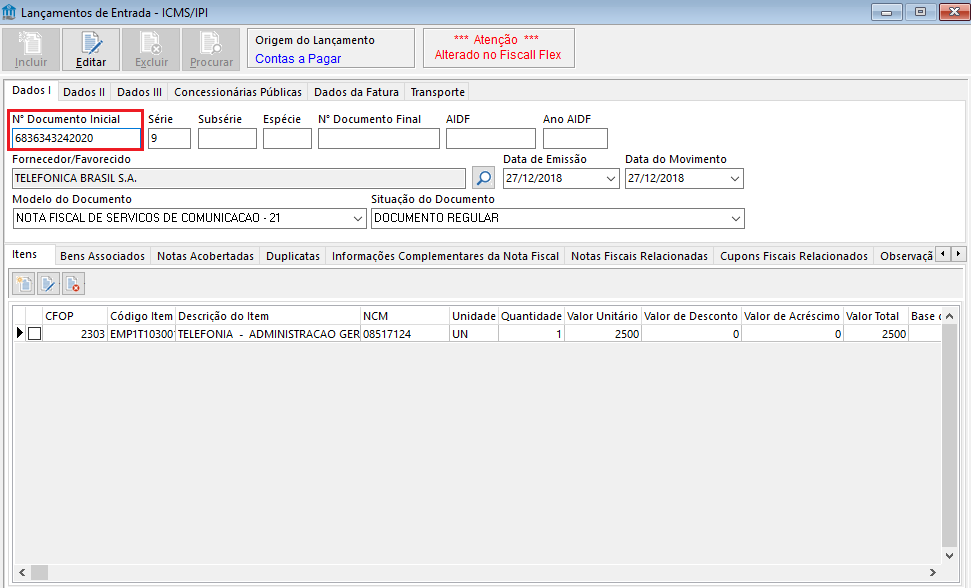Click Valor Unitário column header
The height and width of the screenshot is (588, 973).
click(603, 316)
